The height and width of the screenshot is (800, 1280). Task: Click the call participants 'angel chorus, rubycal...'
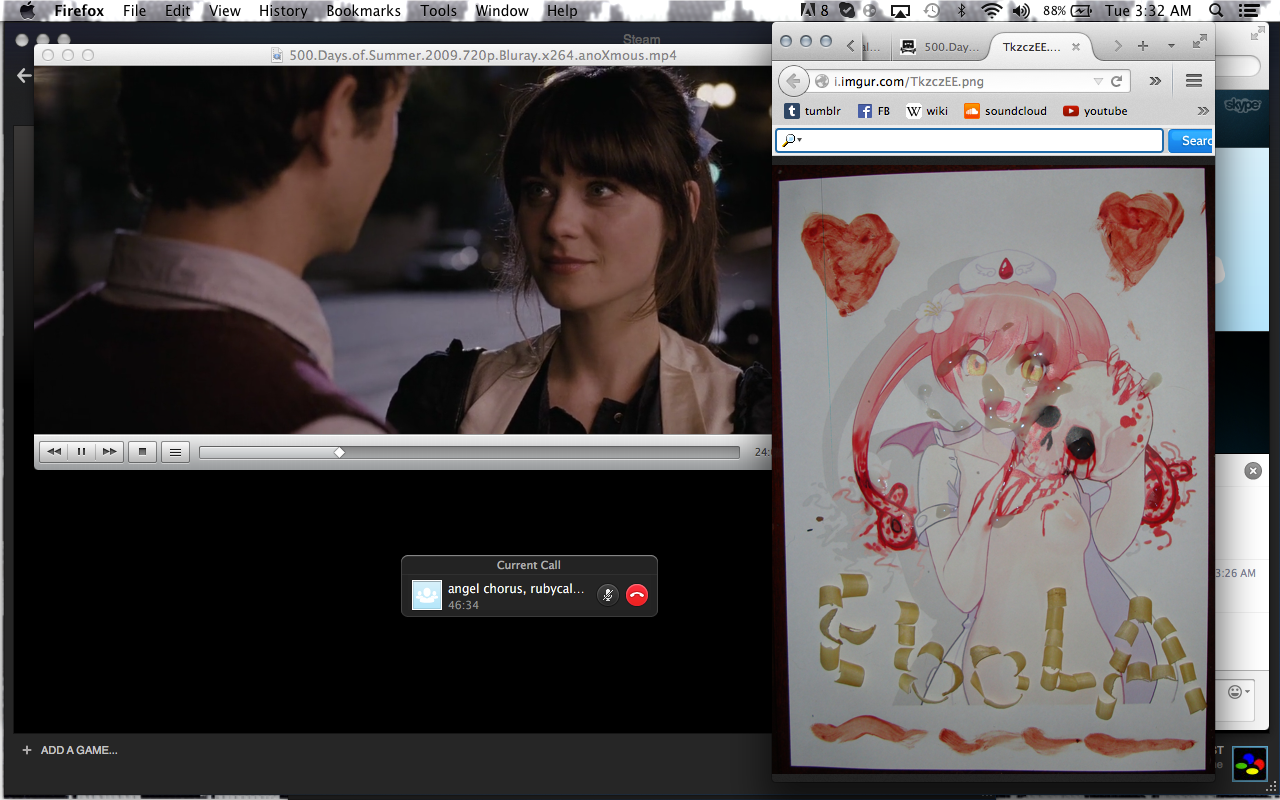pos(516,589)
